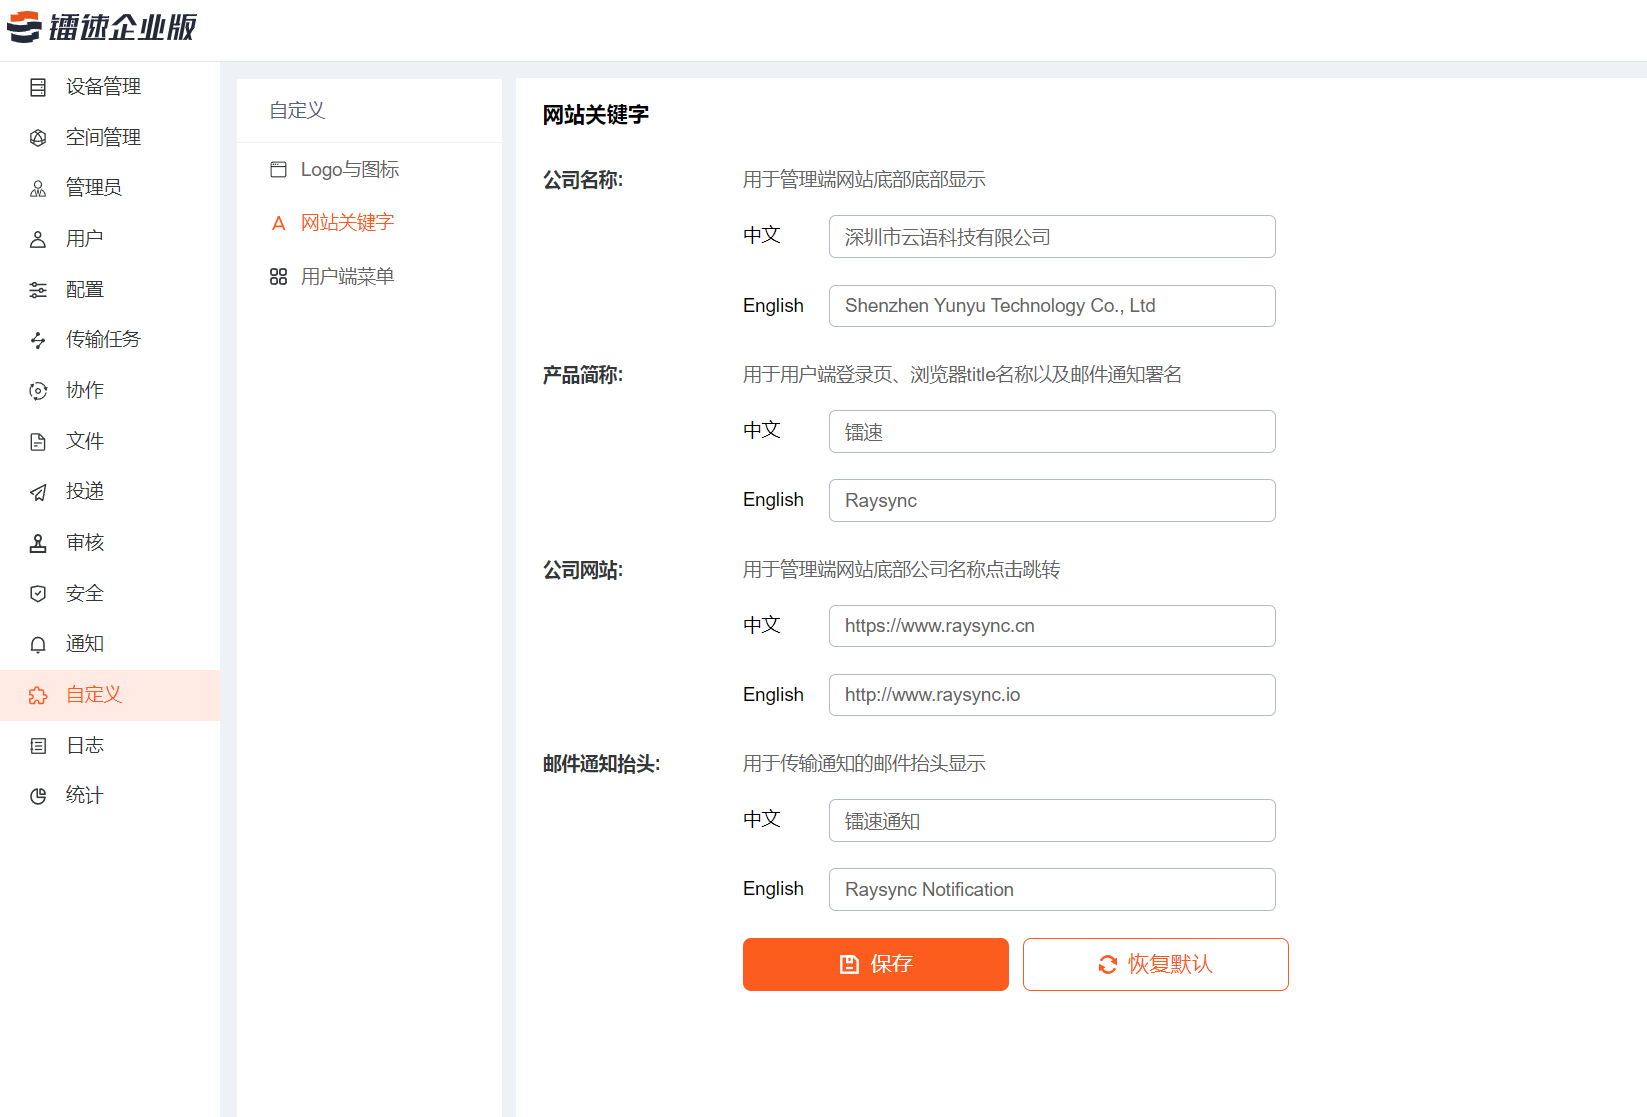Edit the Raysync Notification field
Screen dimensions: 1647x1117
(1052, 890)
